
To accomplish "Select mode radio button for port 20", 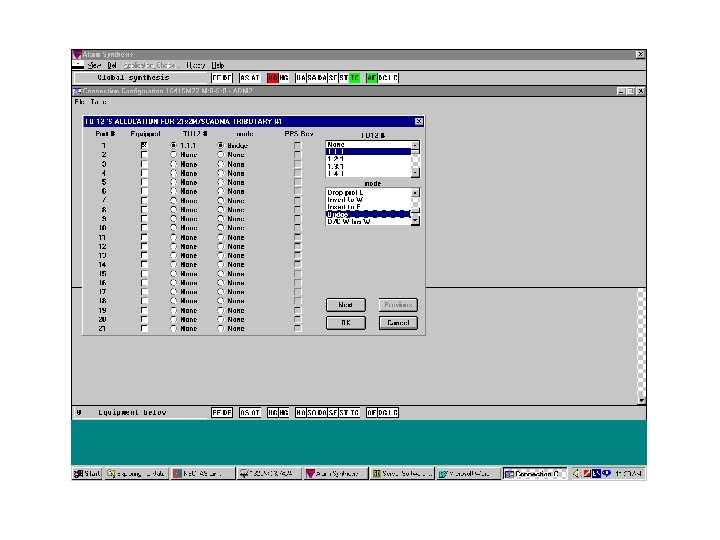I will (x=221, y=320).
